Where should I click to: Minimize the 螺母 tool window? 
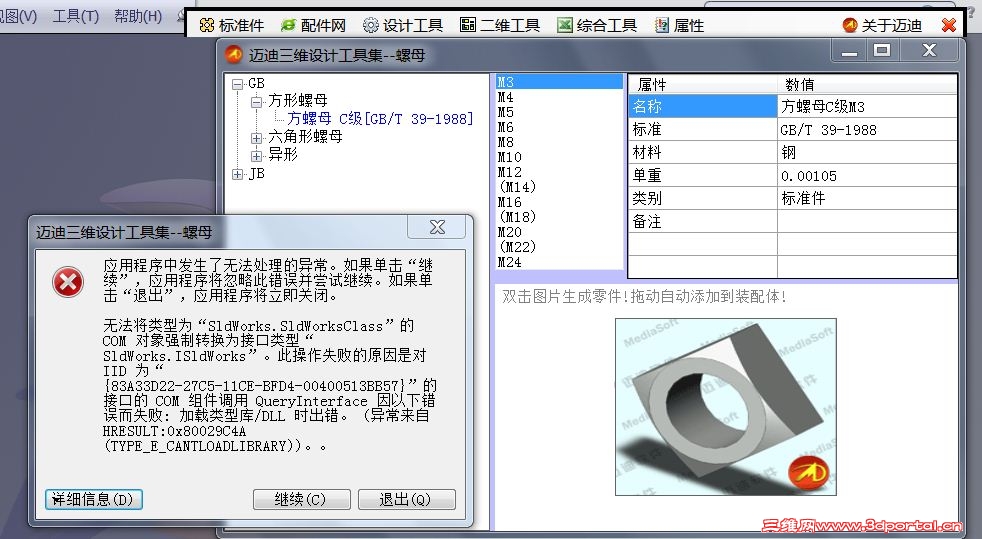pyautogui.click(x=849, y=51)
